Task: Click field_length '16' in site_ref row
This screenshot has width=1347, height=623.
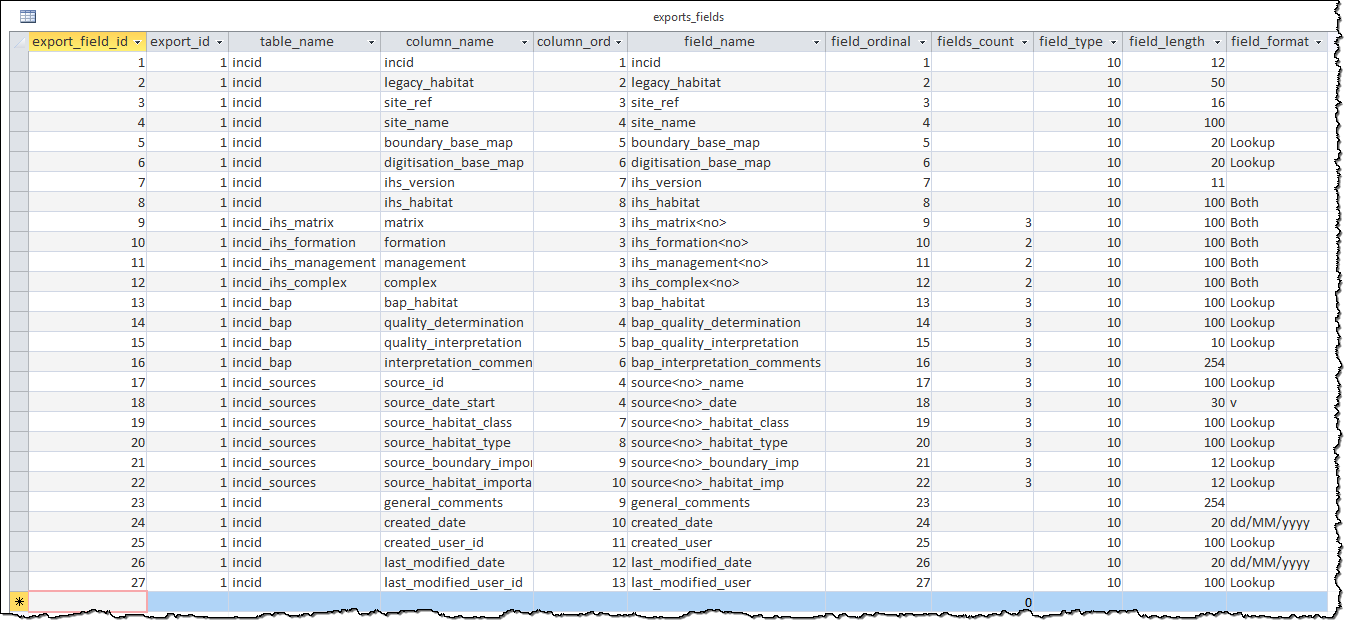Action: (x=1174, y=102)
